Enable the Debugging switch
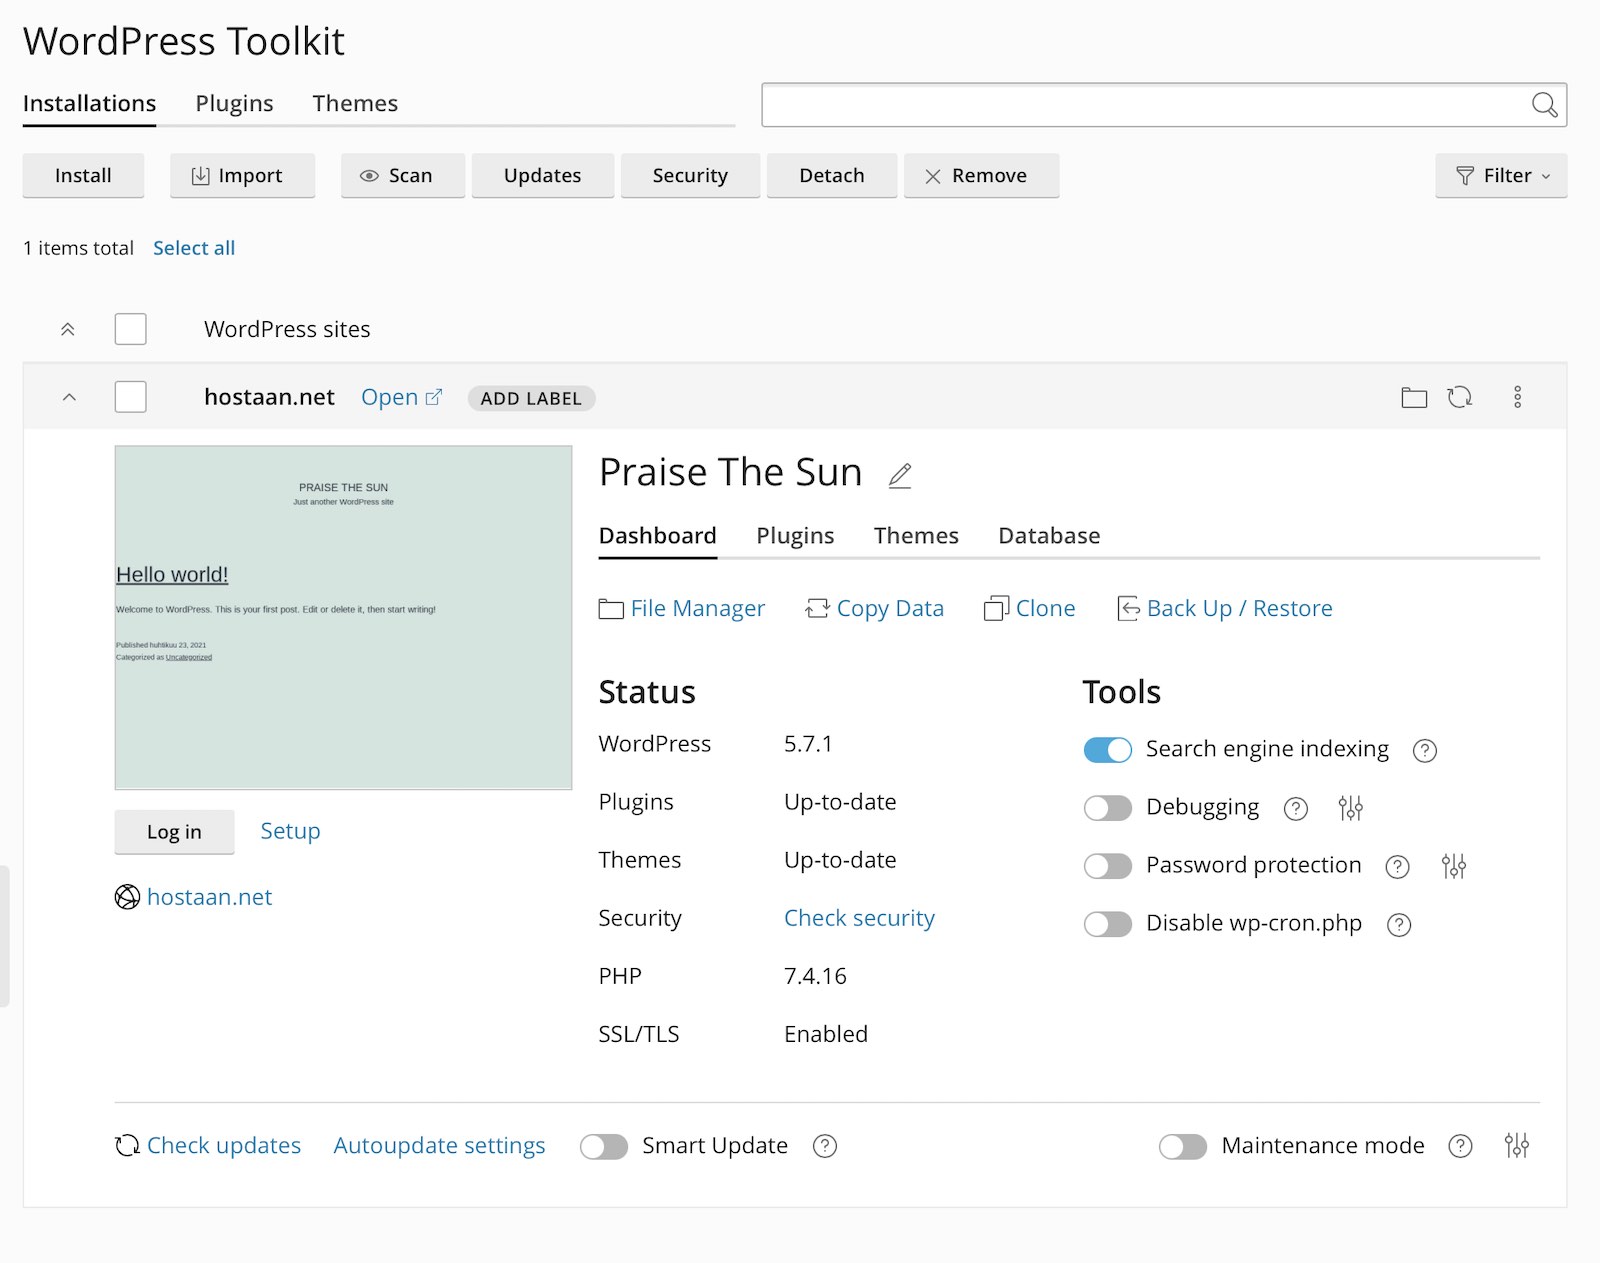 1108,808
